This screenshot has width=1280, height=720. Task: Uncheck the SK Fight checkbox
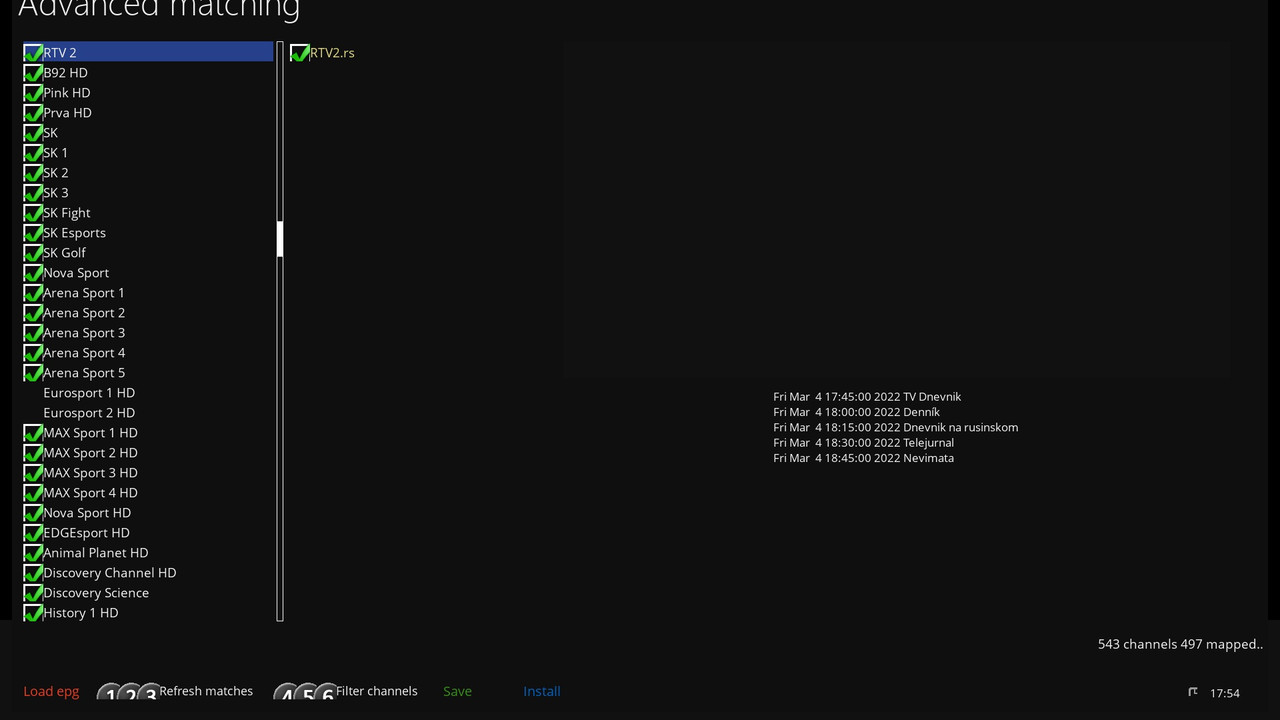pos(33,212)
